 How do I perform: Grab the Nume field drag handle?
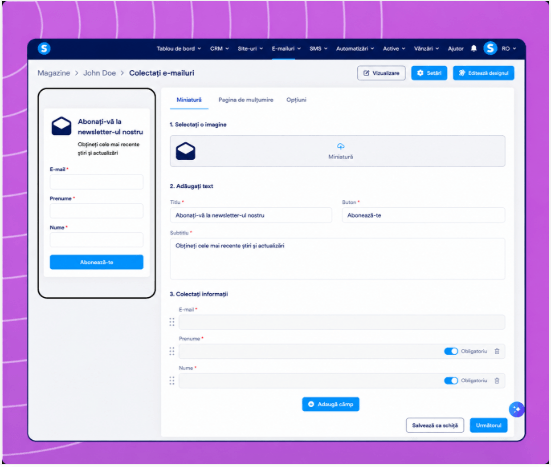click(172, 381)
